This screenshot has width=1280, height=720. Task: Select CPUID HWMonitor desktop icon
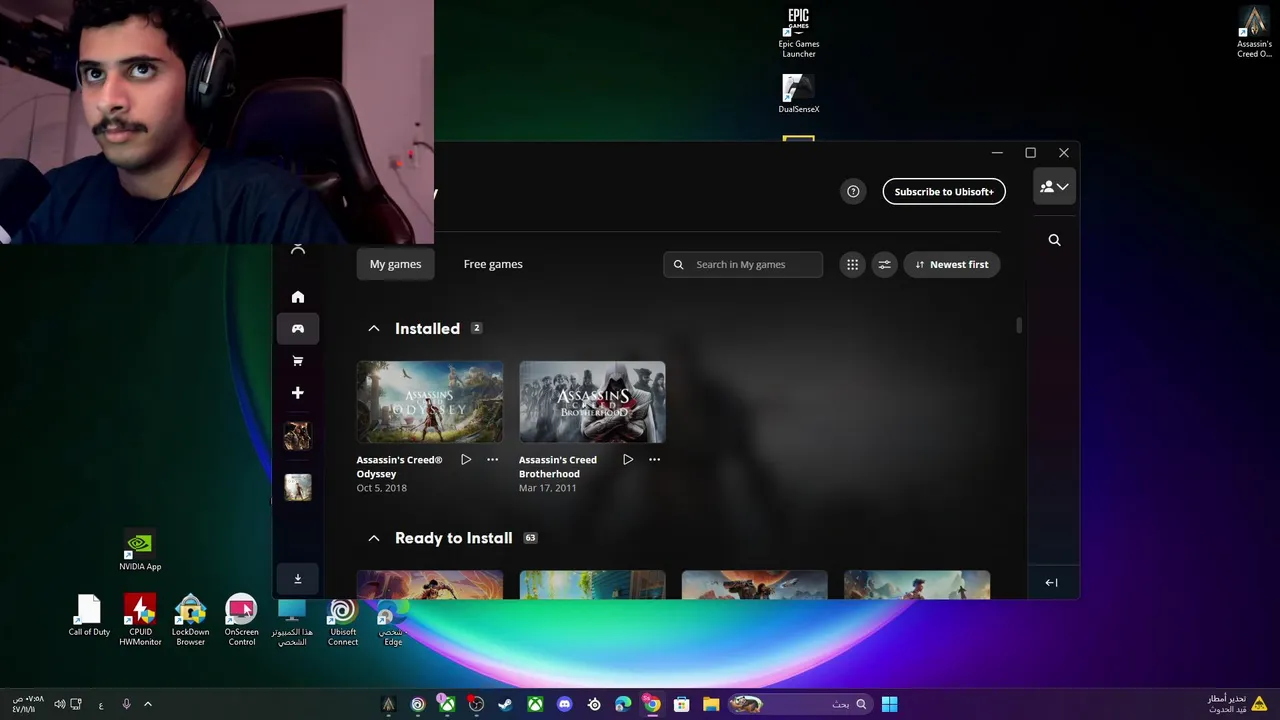(x=140, y=620)
